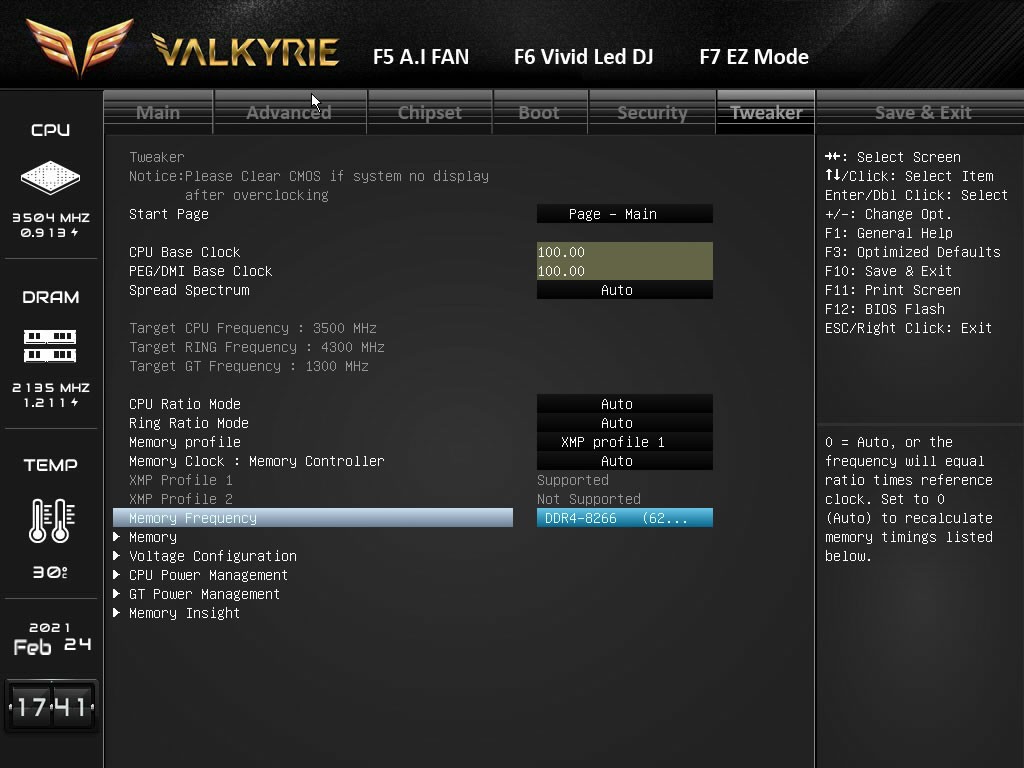
Task: Open Spread Spectrum Auto dropdown
Action: point(624,290)
